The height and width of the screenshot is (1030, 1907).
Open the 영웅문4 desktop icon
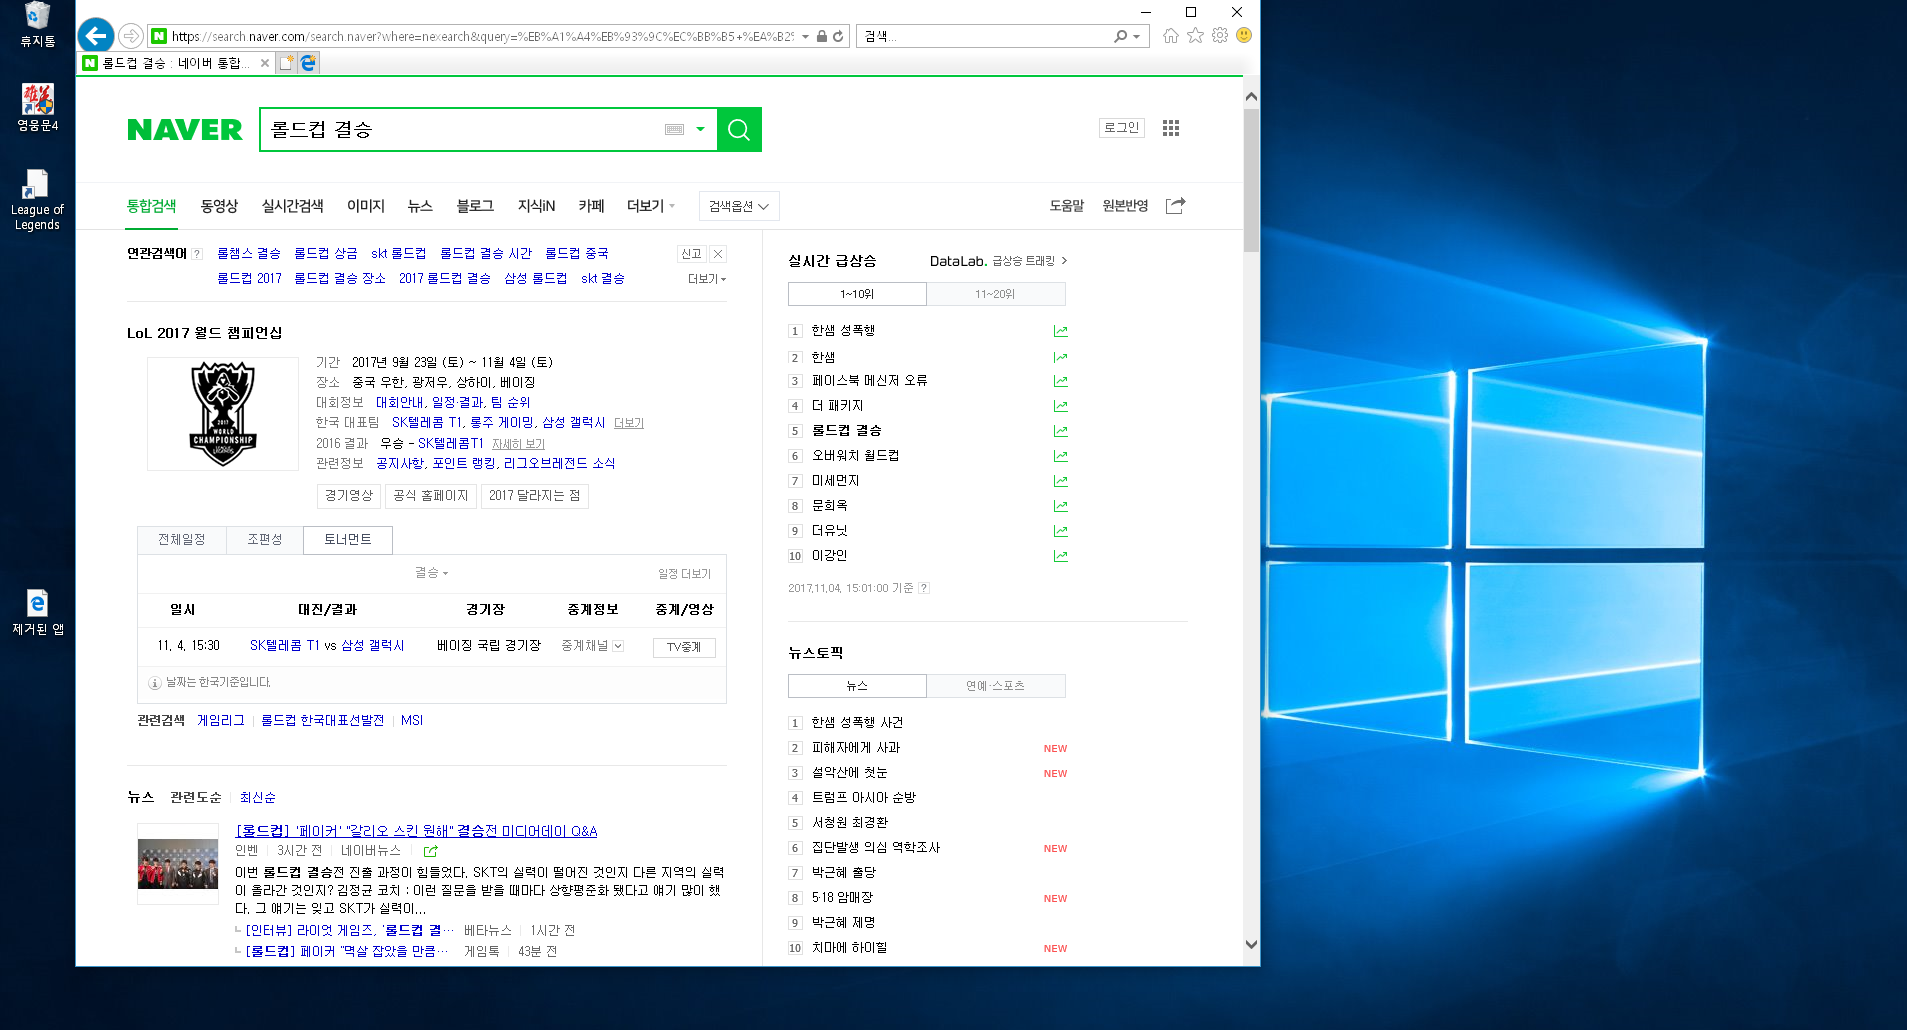(38, 107)
